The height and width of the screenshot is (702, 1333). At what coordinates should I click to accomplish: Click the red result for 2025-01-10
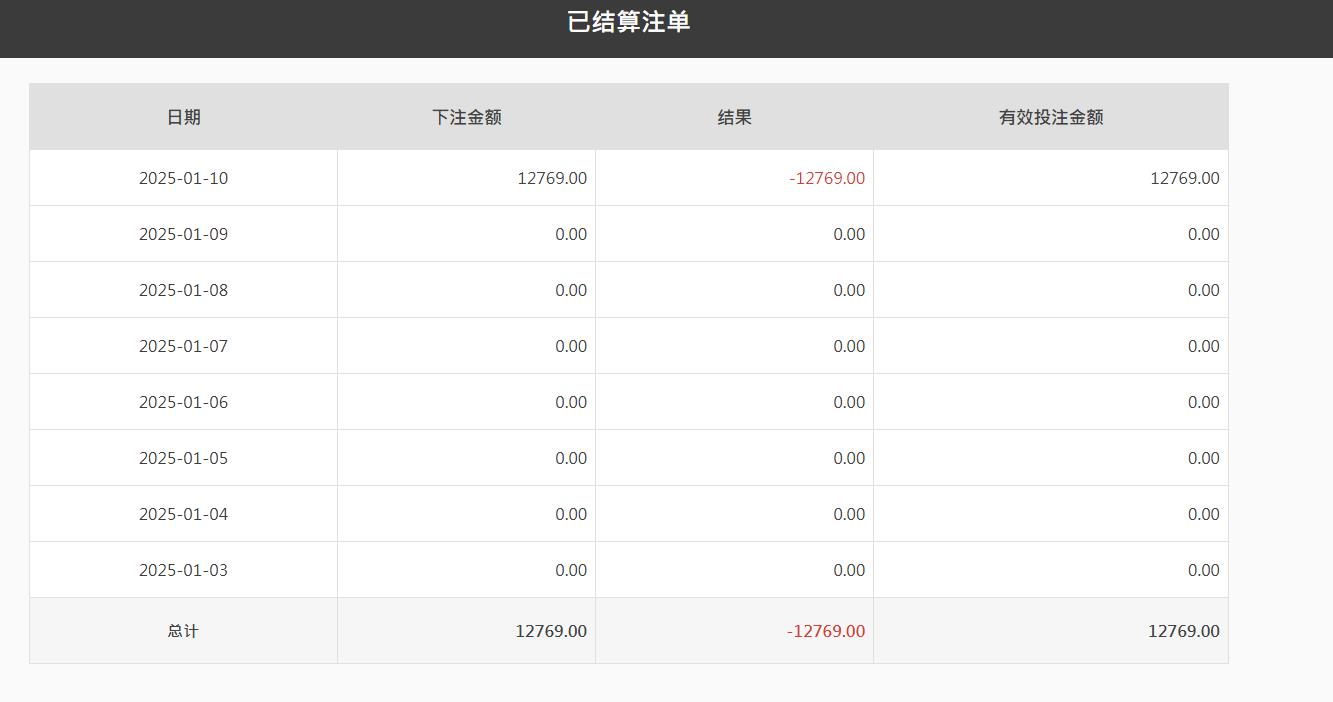coord(827,178)
